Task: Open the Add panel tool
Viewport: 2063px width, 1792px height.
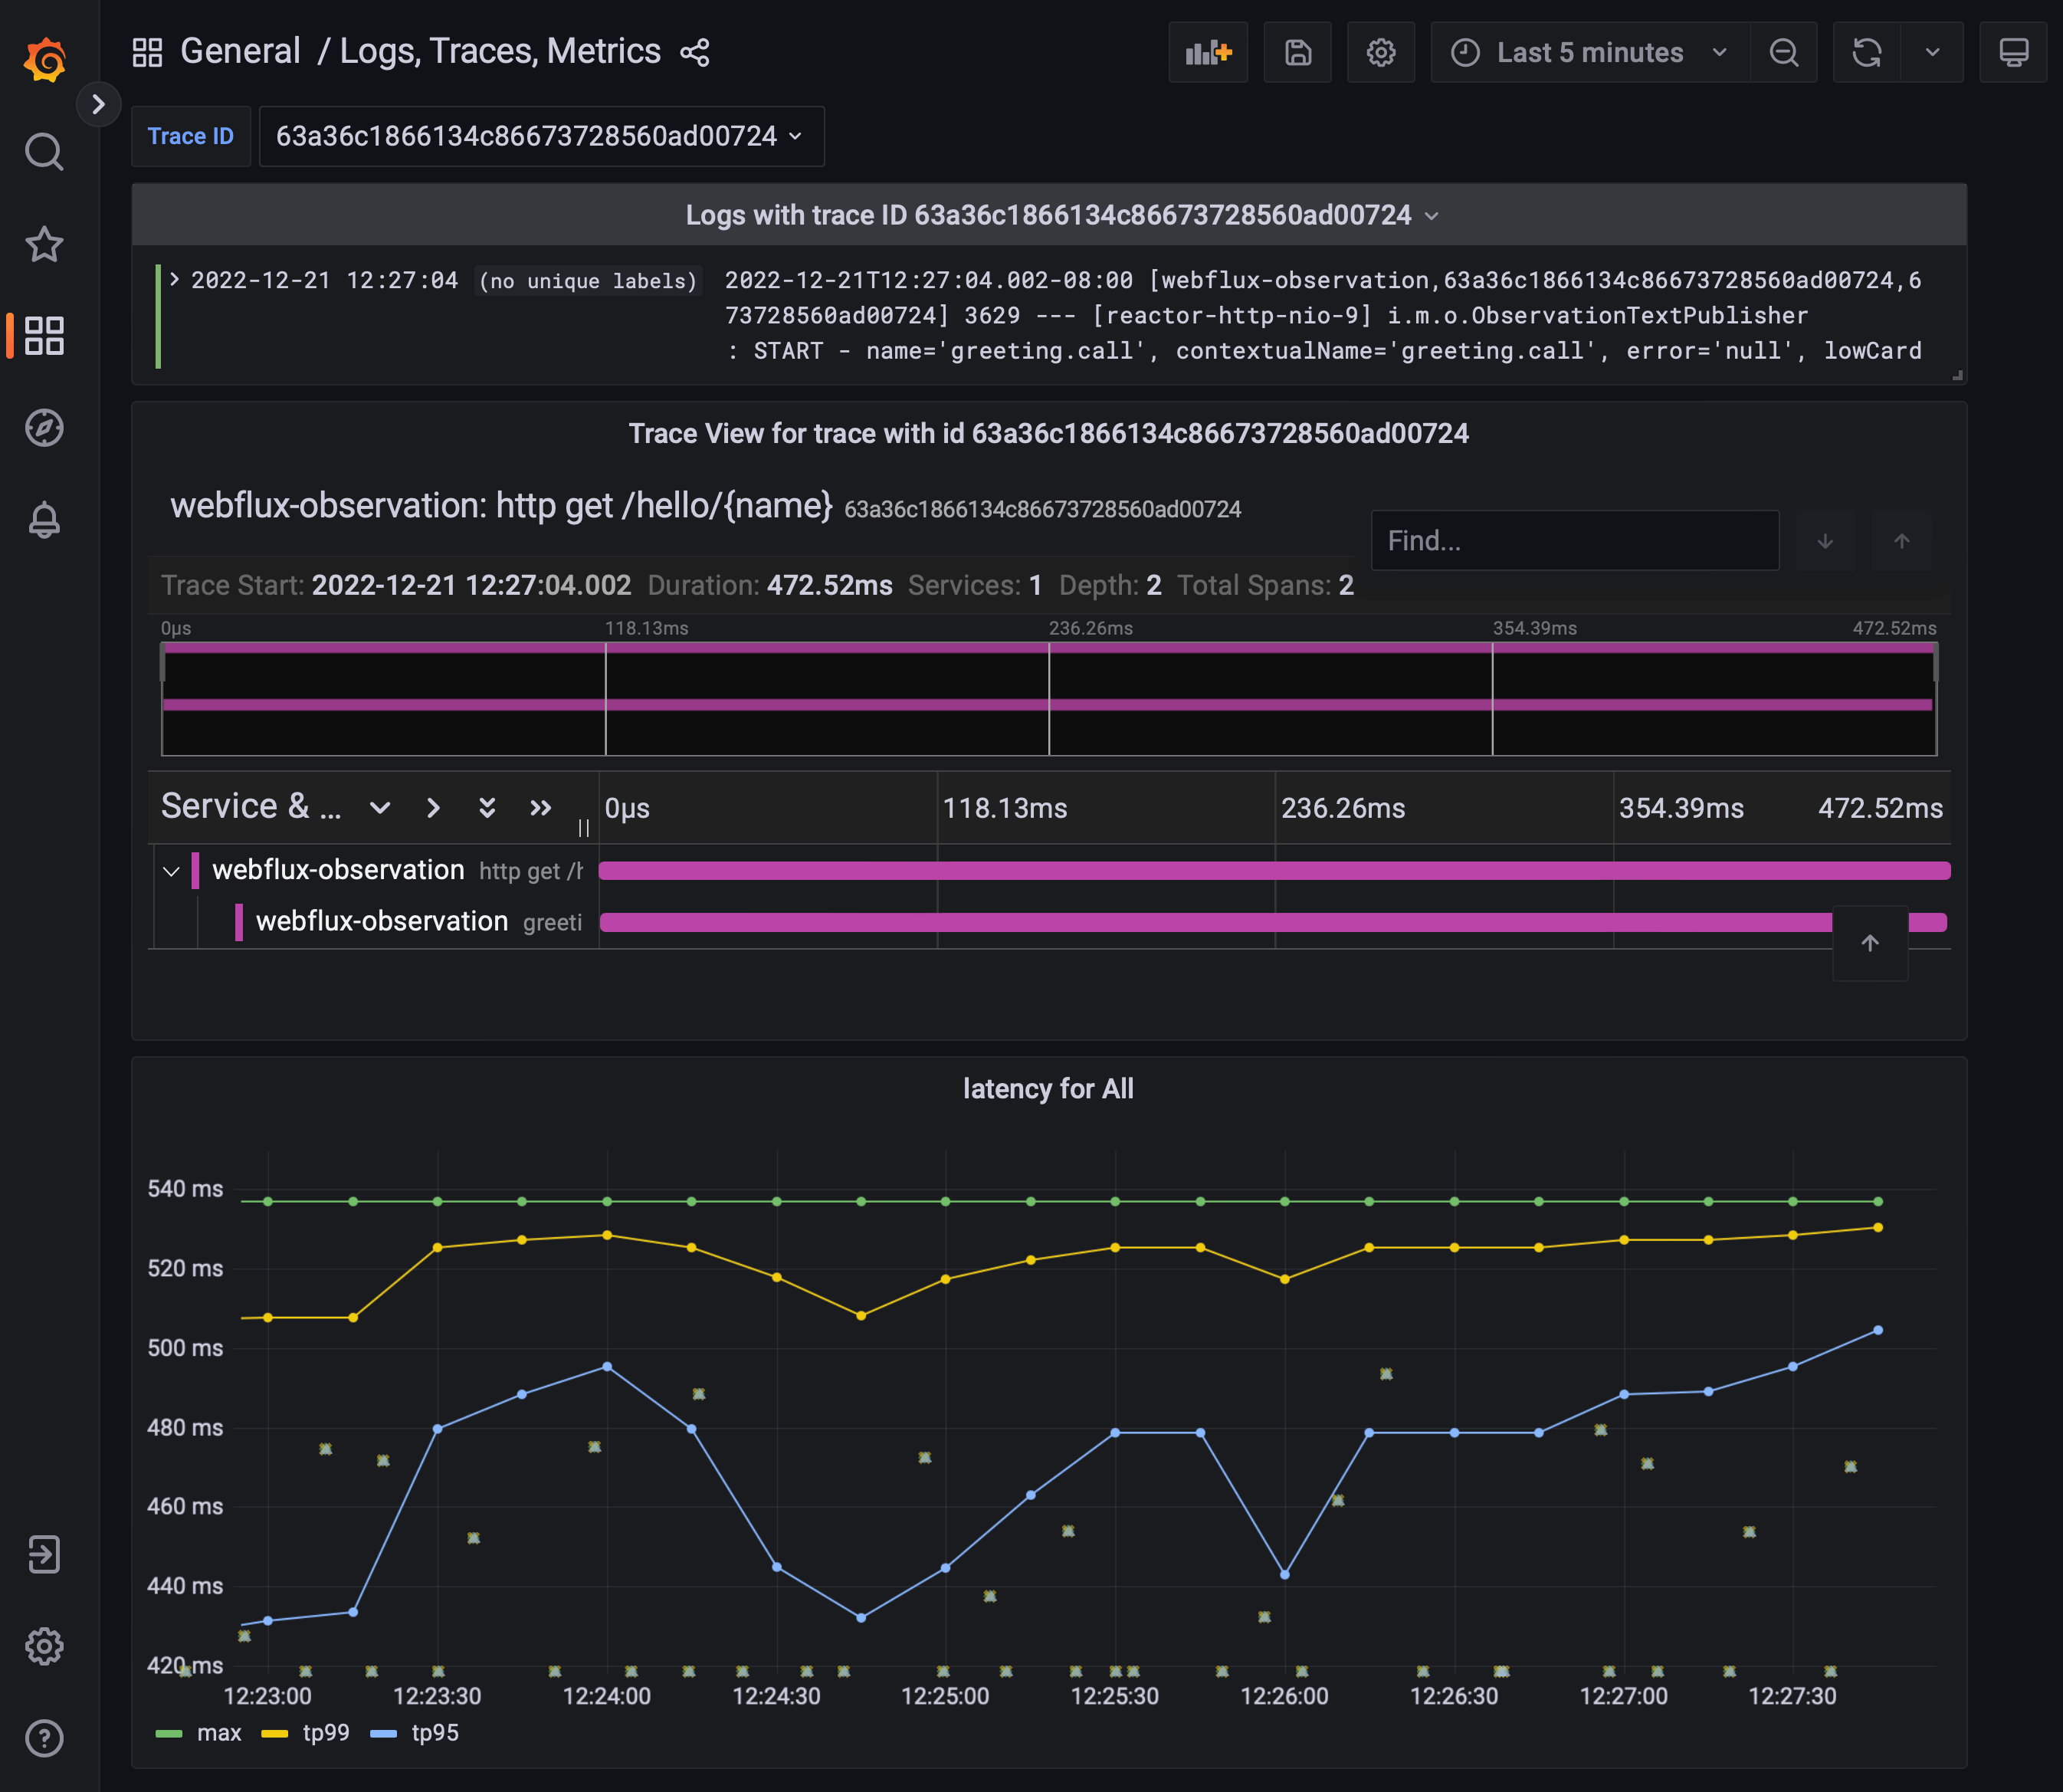Action: pyautogui.click(x=1207, y=52)
